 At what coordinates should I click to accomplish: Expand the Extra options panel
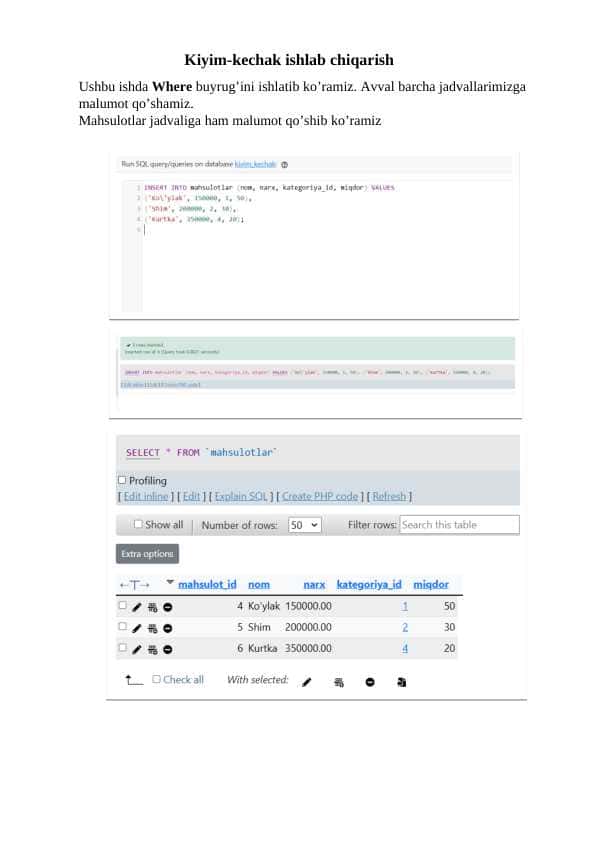147,554
